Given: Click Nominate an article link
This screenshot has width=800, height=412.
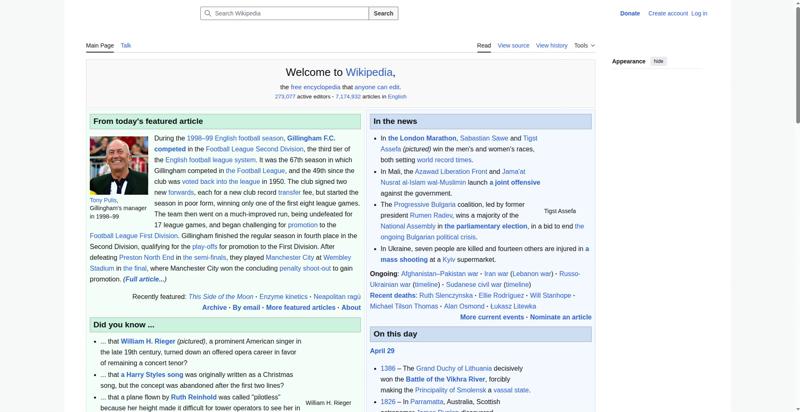Looking at the screenshot, I should (560, 317).
